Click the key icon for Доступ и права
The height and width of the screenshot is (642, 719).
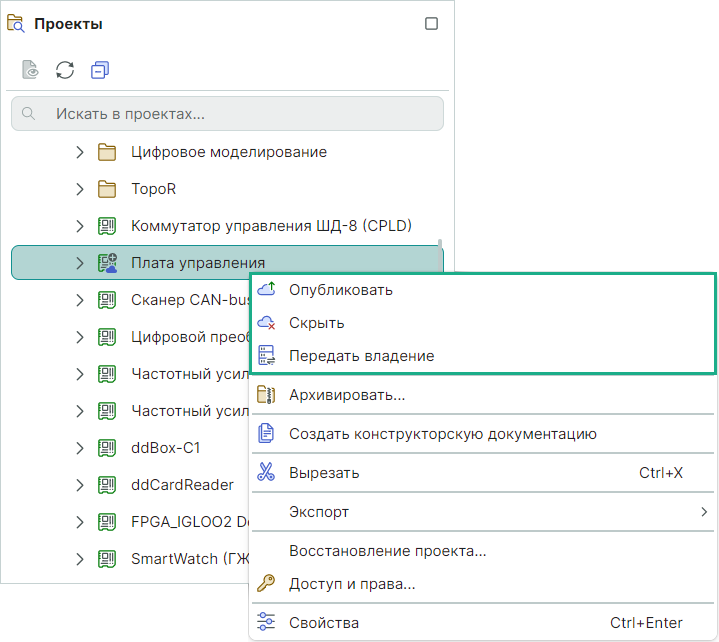[x=266, y=584]
